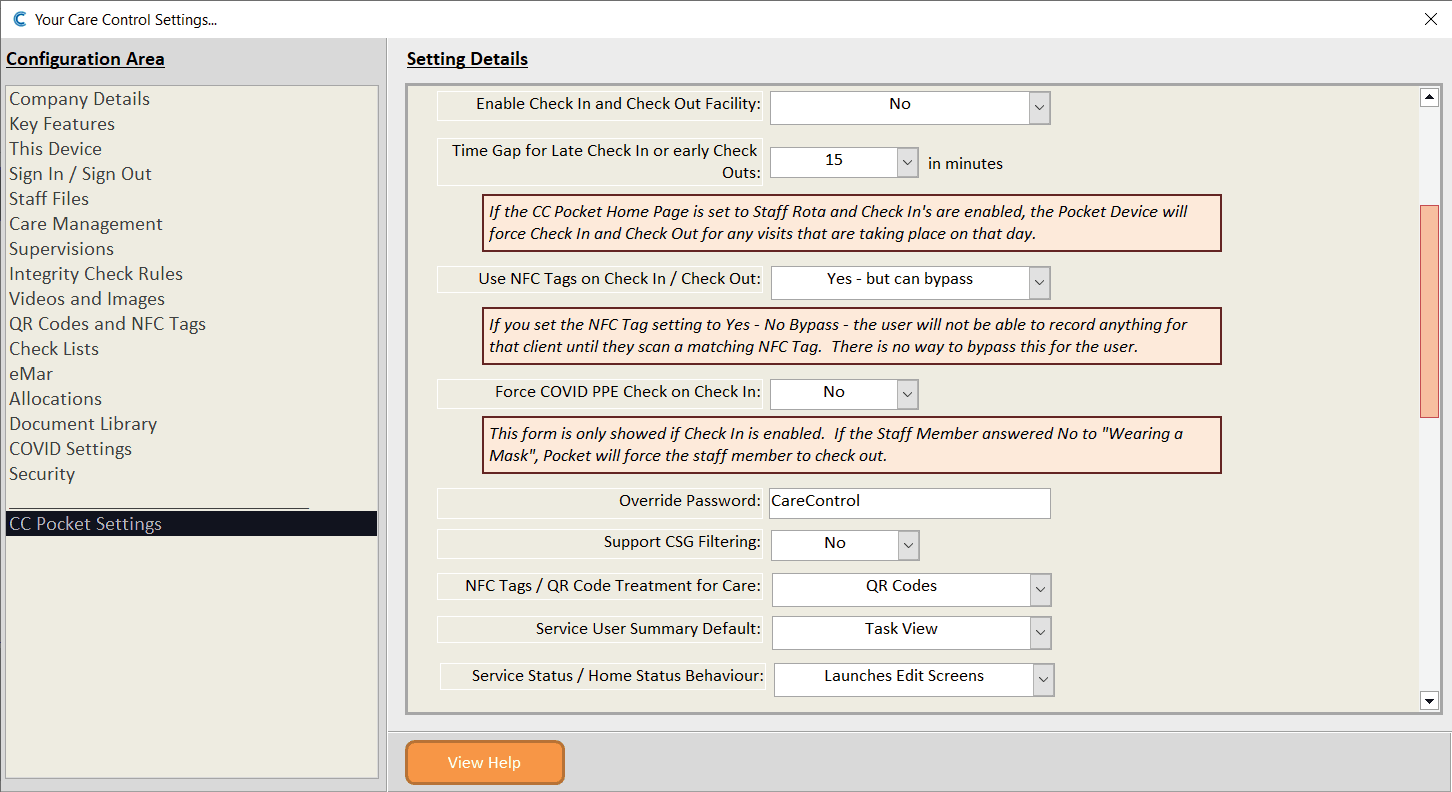The image size is (1452, 792).
Task: Click the note about NFC Tag No Bypass
Action: point(852,336)
